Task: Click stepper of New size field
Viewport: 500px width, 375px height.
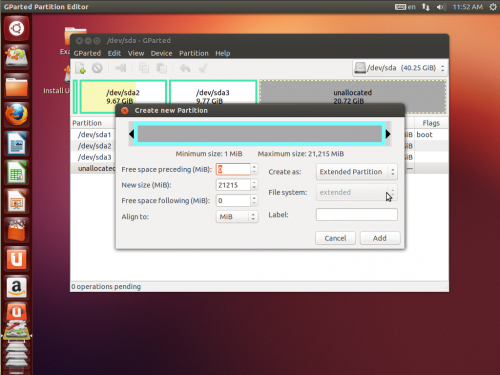Action: coord(254,185)
